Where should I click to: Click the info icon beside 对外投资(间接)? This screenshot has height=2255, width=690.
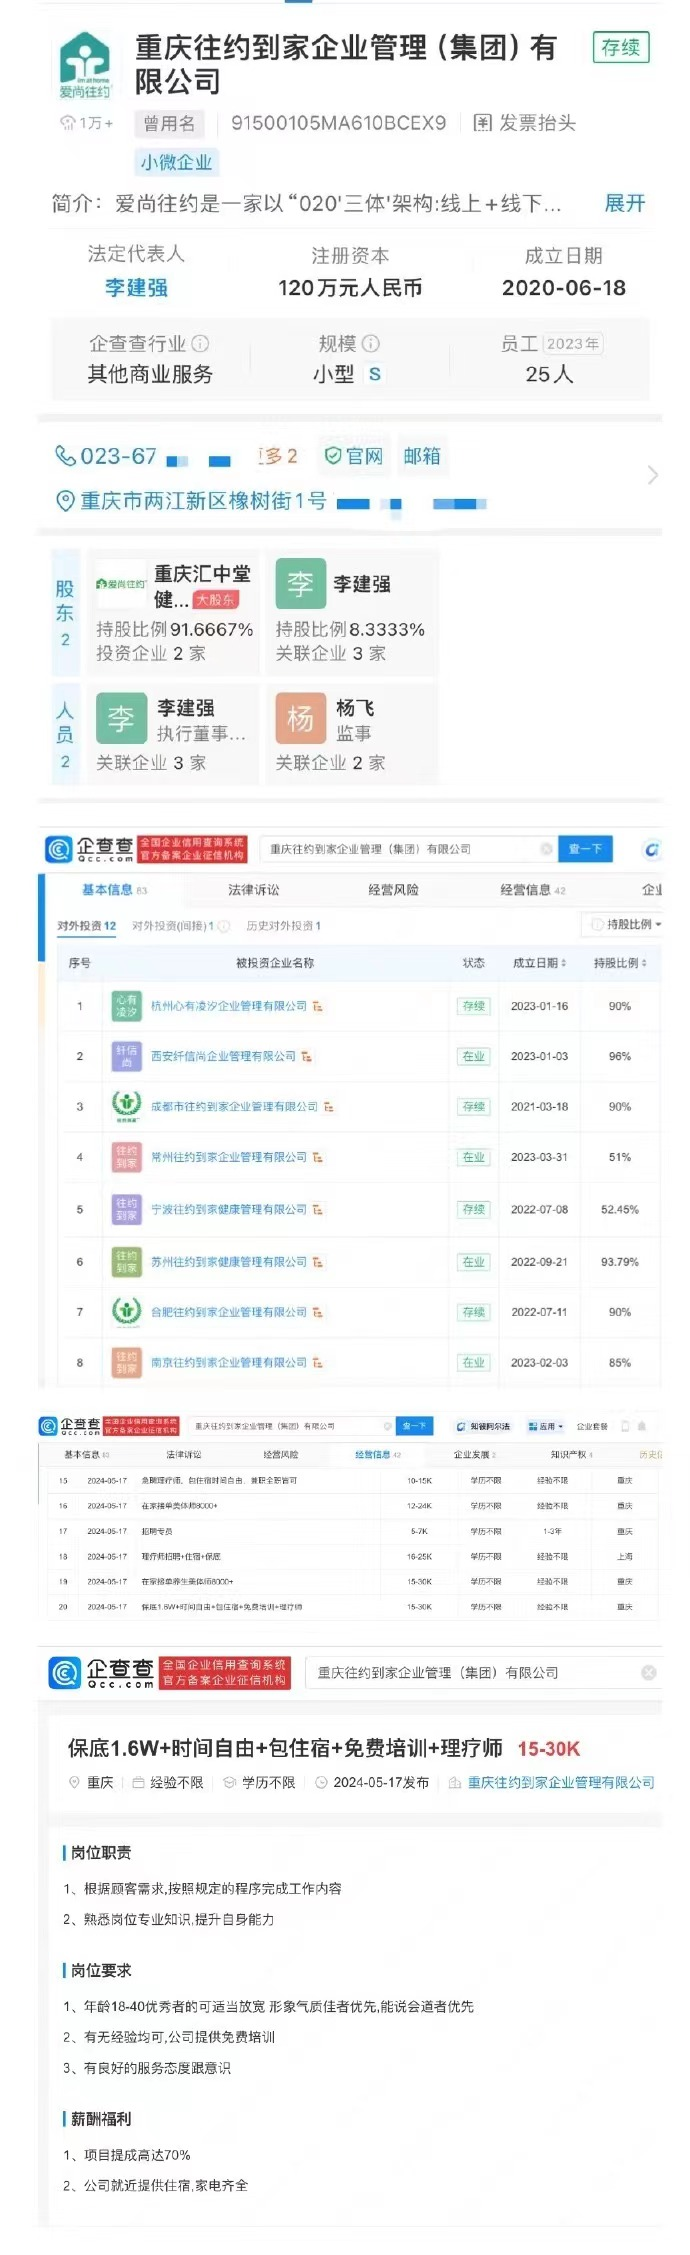[224, 926]
